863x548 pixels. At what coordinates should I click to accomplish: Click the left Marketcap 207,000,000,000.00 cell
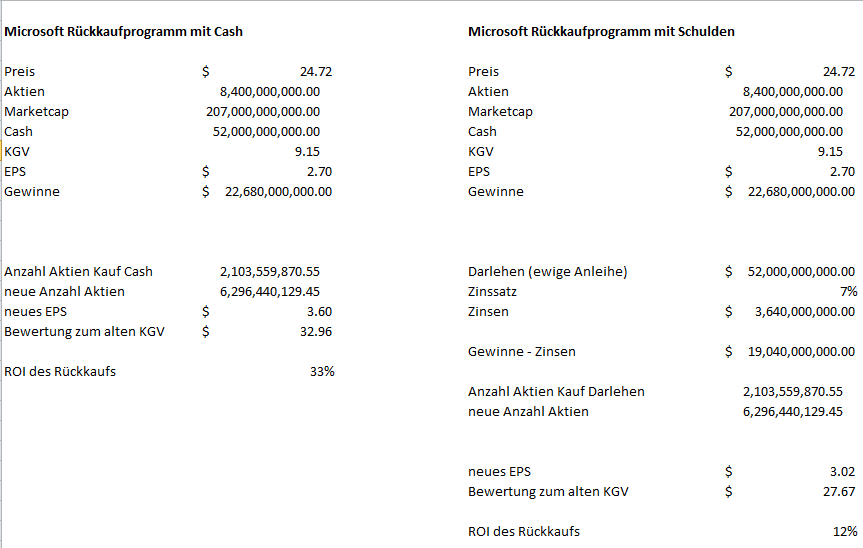click(263, 112)
